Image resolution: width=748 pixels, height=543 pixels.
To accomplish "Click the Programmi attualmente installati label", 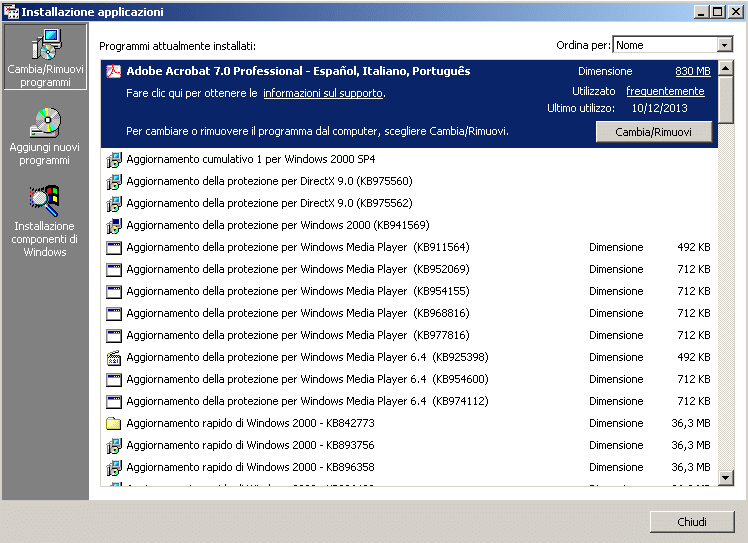I will pyautogui.click(x=177, y=46).
